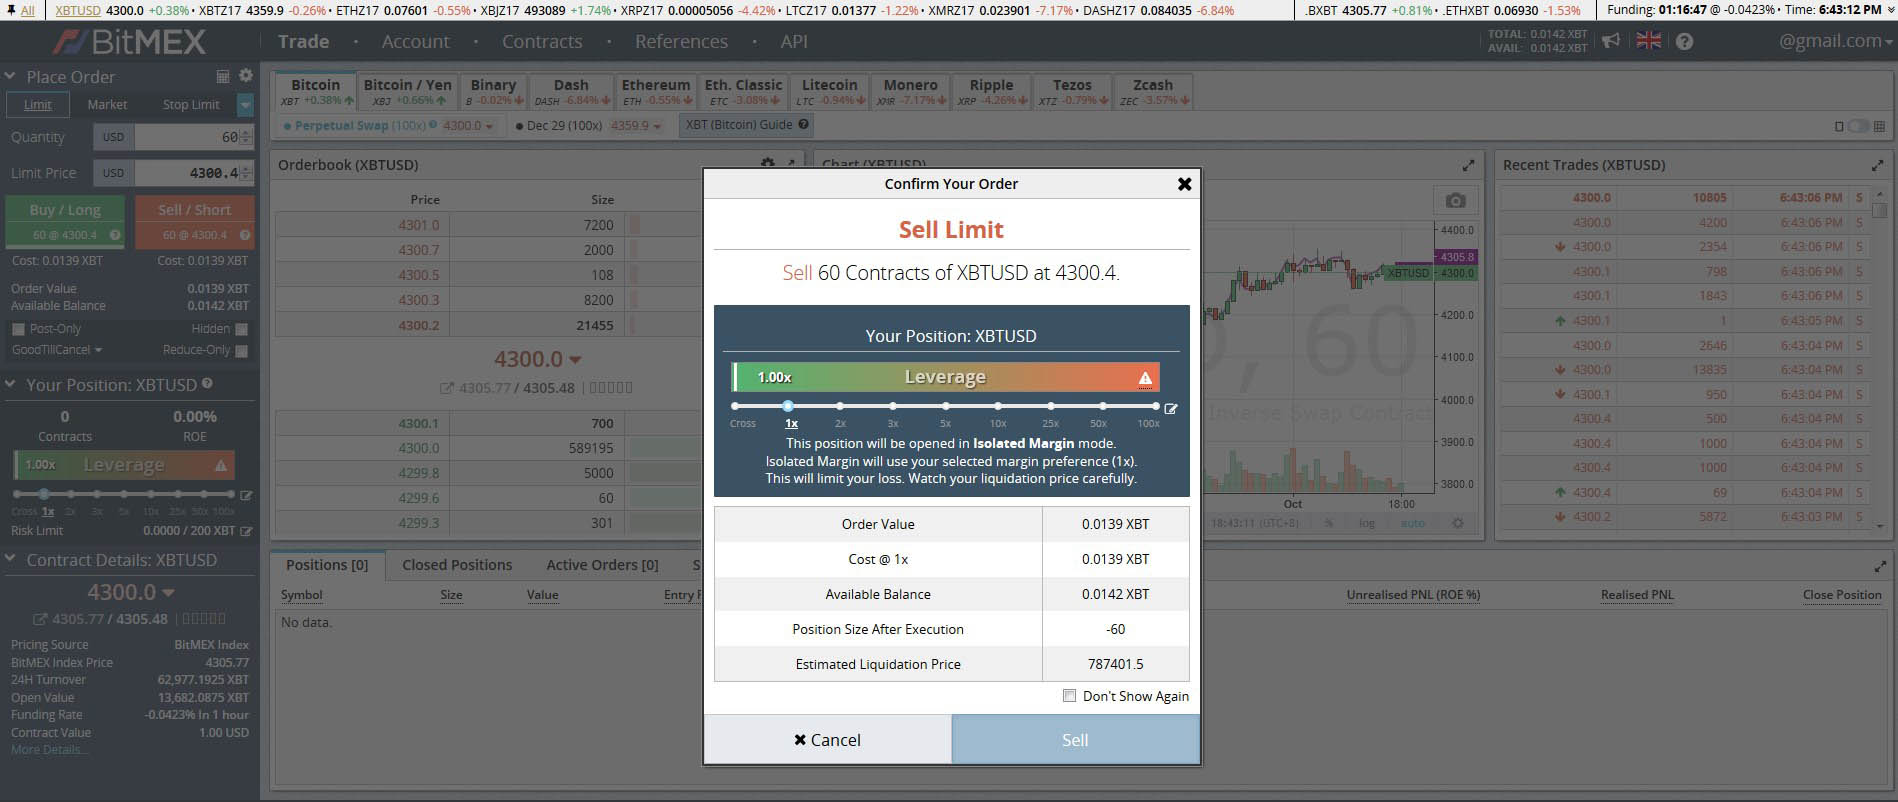Open the References menu

point(681,42)
